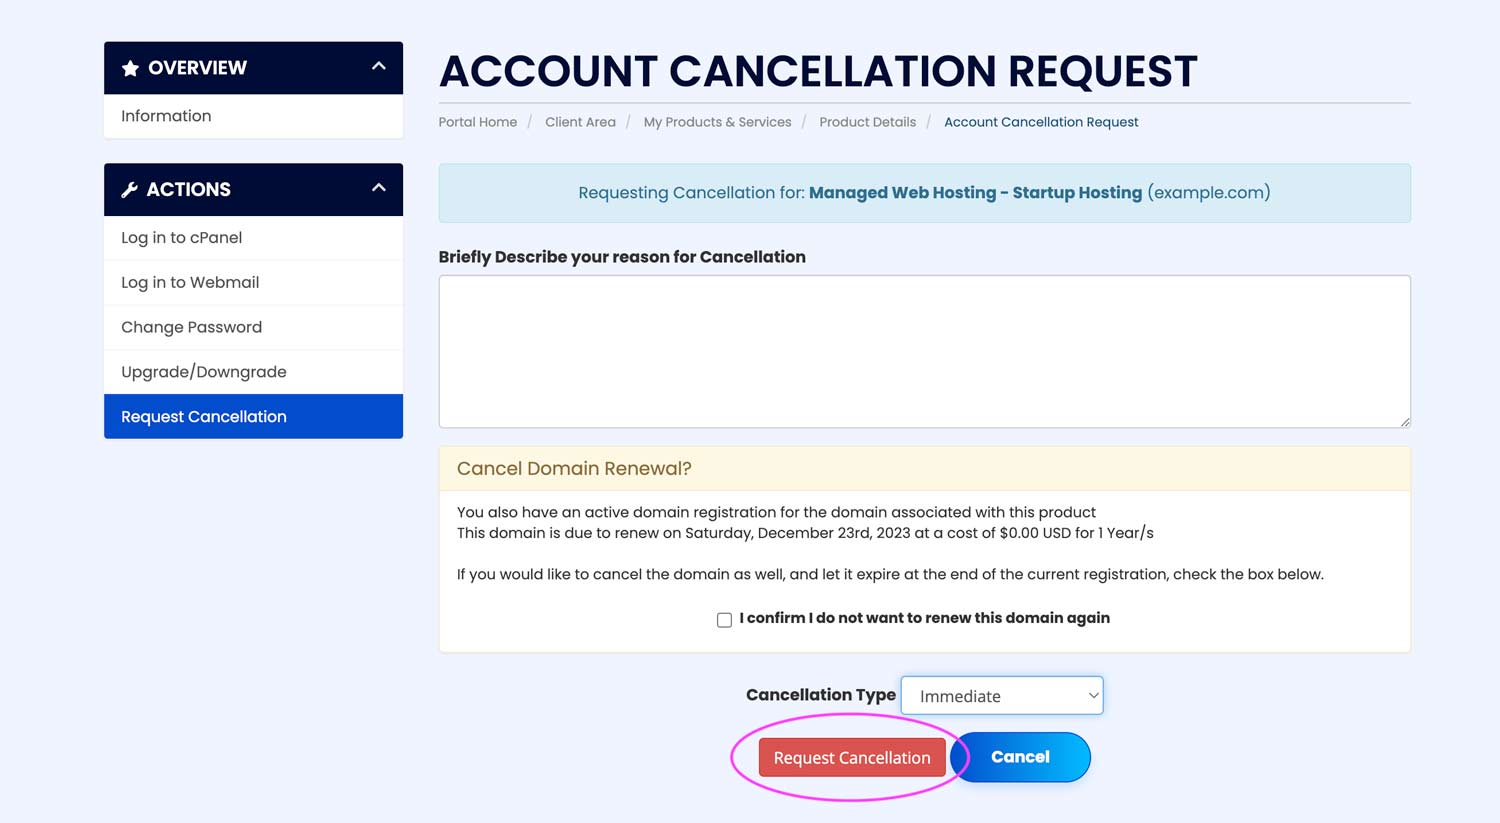Screen dimensions: 1500x823
Task: Click the wrench icon beside Actions
Action: tap(129, 190)
